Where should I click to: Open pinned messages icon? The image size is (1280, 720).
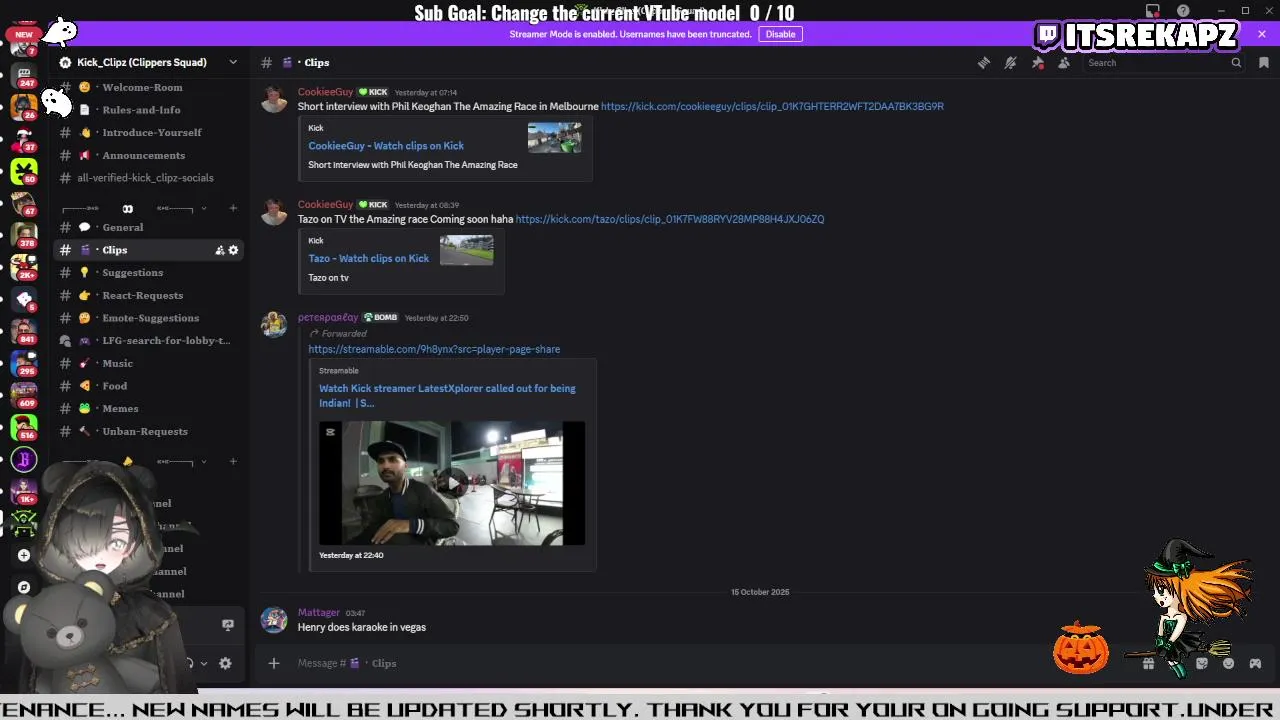[1038, 62]
